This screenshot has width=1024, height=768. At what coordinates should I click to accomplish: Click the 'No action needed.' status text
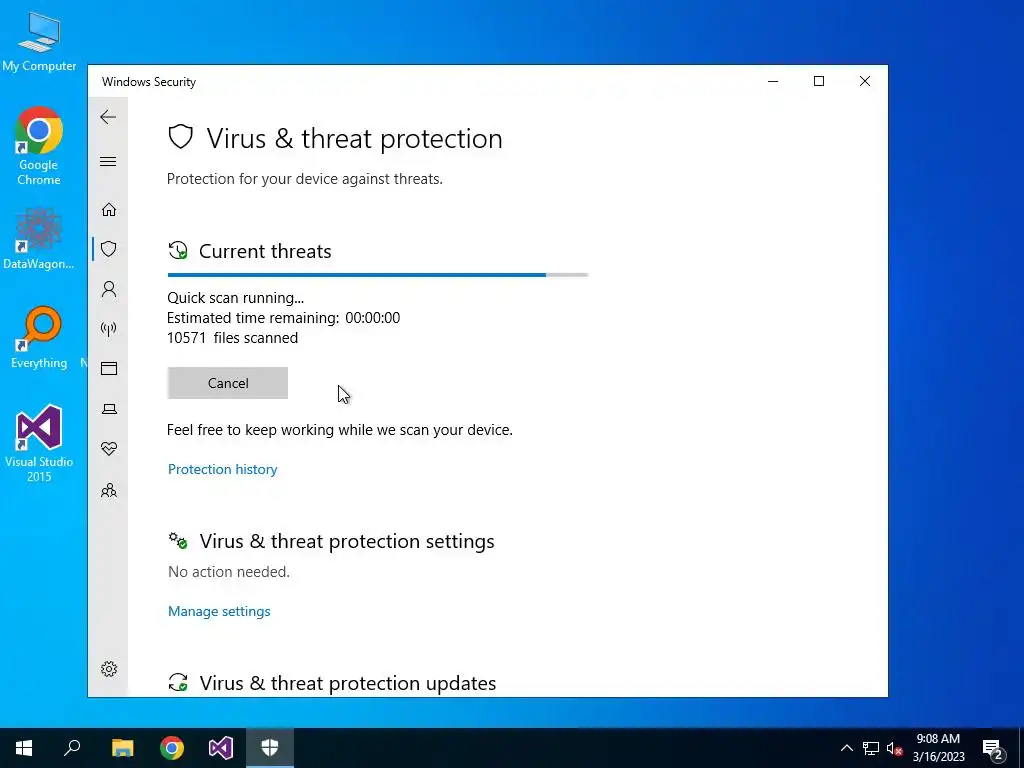point(229,572)
